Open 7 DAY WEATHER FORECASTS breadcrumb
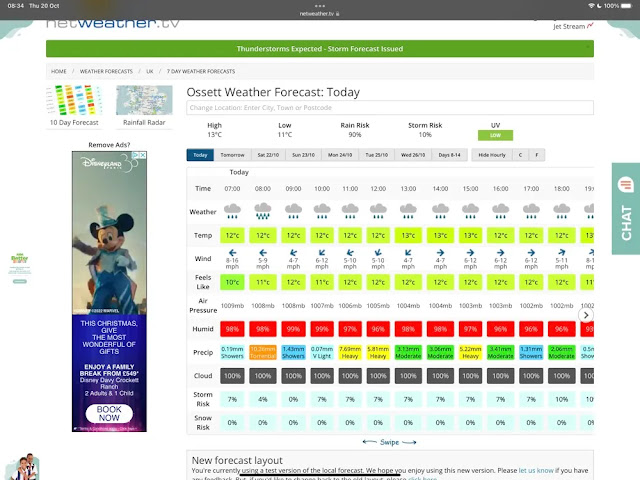Screen dimensions: 640x480 (x=201, y=71)
